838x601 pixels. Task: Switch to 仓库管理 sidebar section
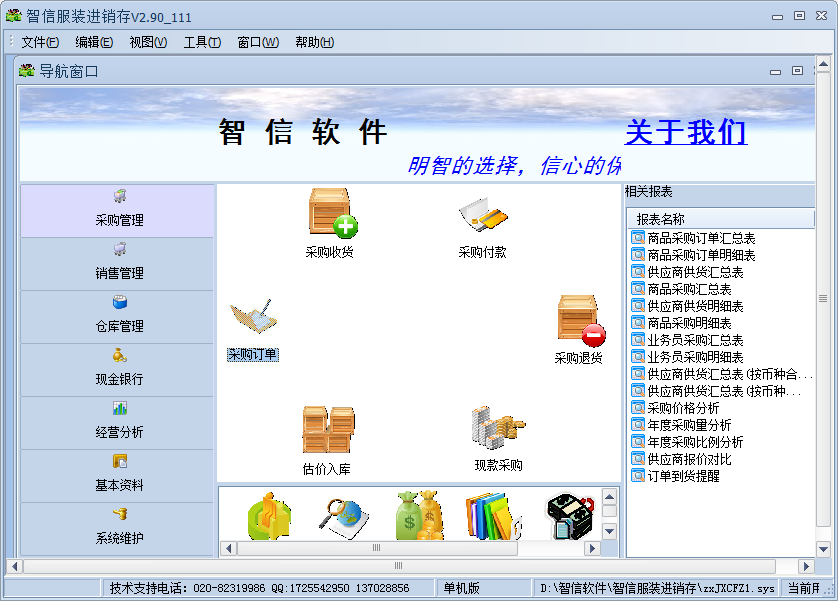[x=118, y=316]
